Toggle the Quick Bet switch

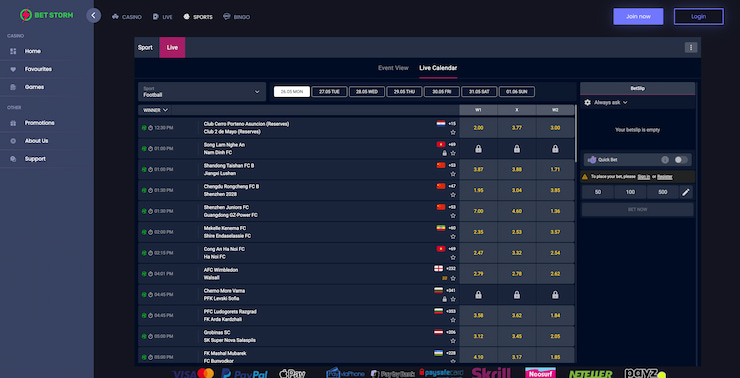(681, 160)
